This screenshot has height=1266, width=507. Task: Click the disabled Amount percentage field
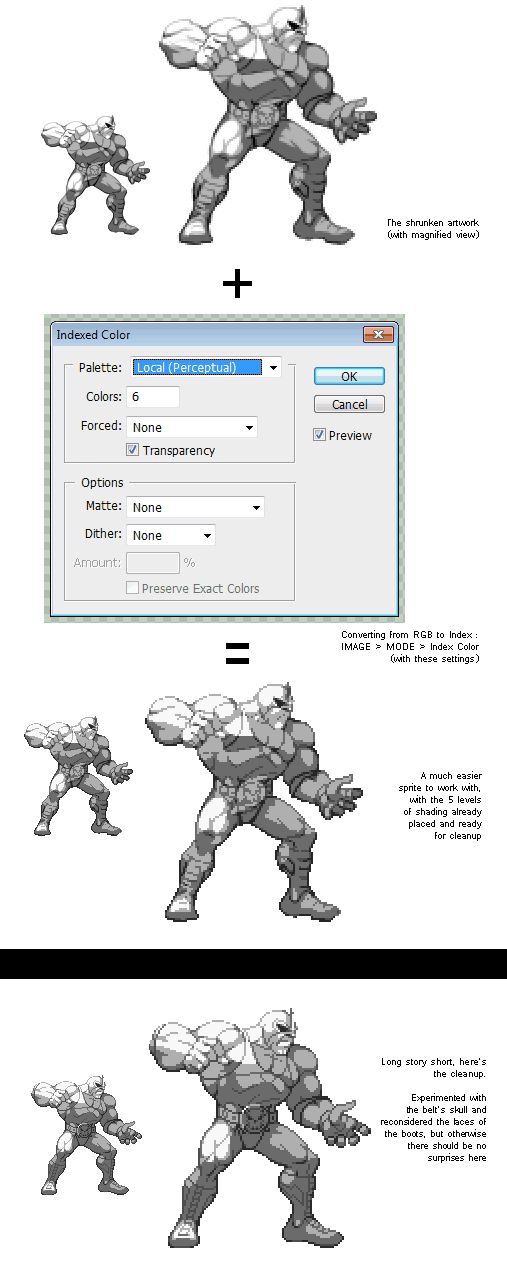click(x=153, y=563)
